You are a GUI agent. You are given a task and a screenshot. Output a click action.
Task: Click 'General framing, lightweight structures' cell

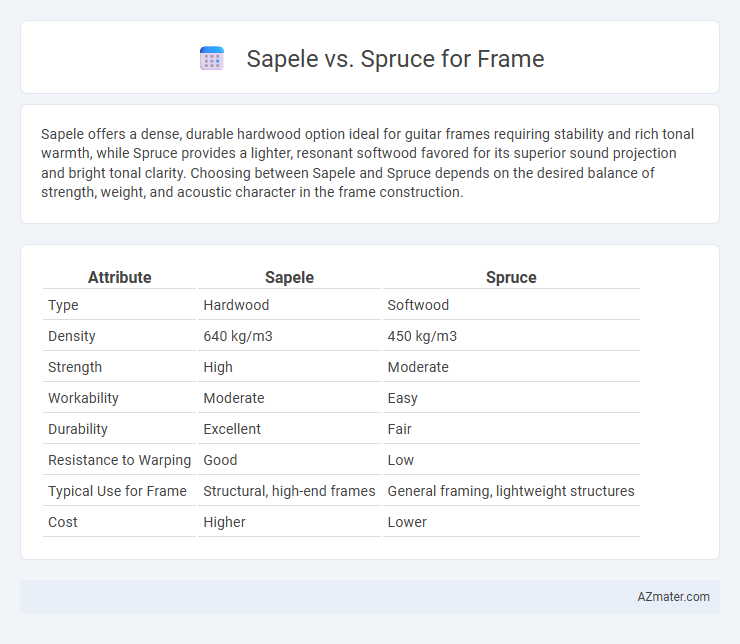(511, 491)
